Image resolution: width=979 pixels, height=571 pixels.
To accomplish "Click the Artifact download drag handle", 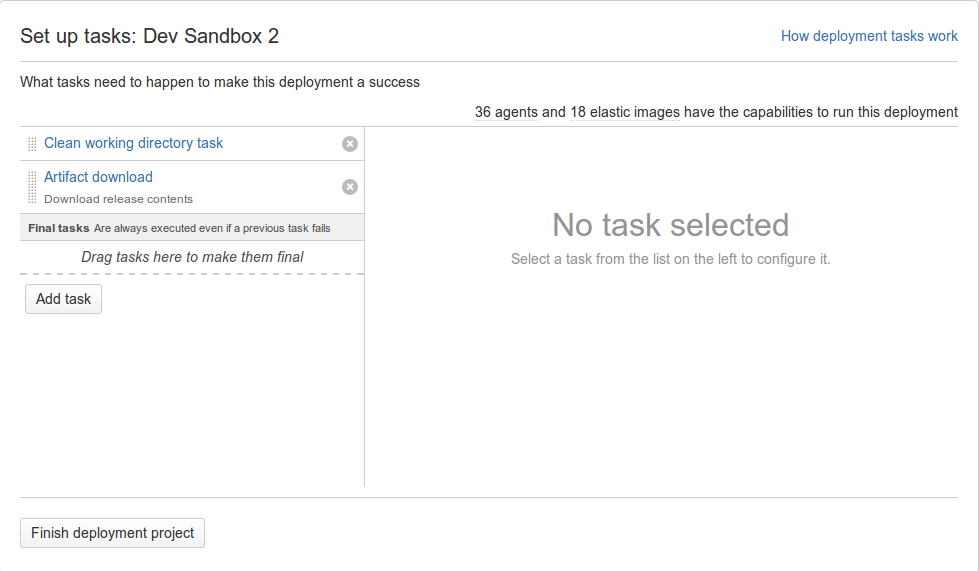I will (x=32, y=187).
